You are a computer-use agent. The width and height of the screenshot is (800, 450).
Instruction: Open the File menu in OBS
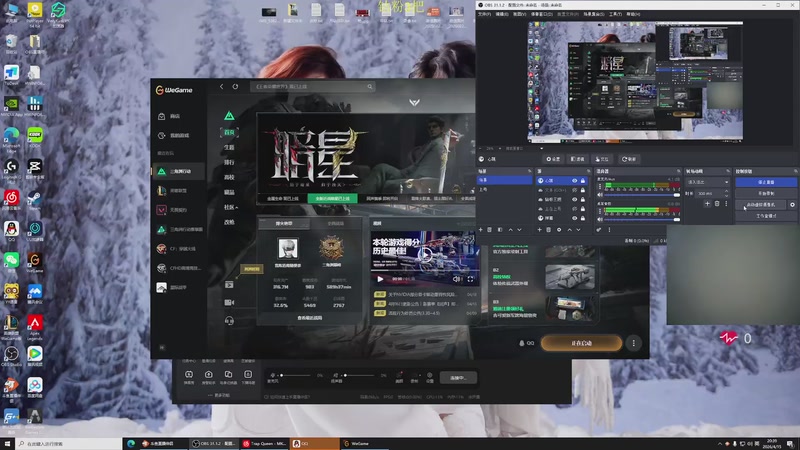(x=484, y=14)
